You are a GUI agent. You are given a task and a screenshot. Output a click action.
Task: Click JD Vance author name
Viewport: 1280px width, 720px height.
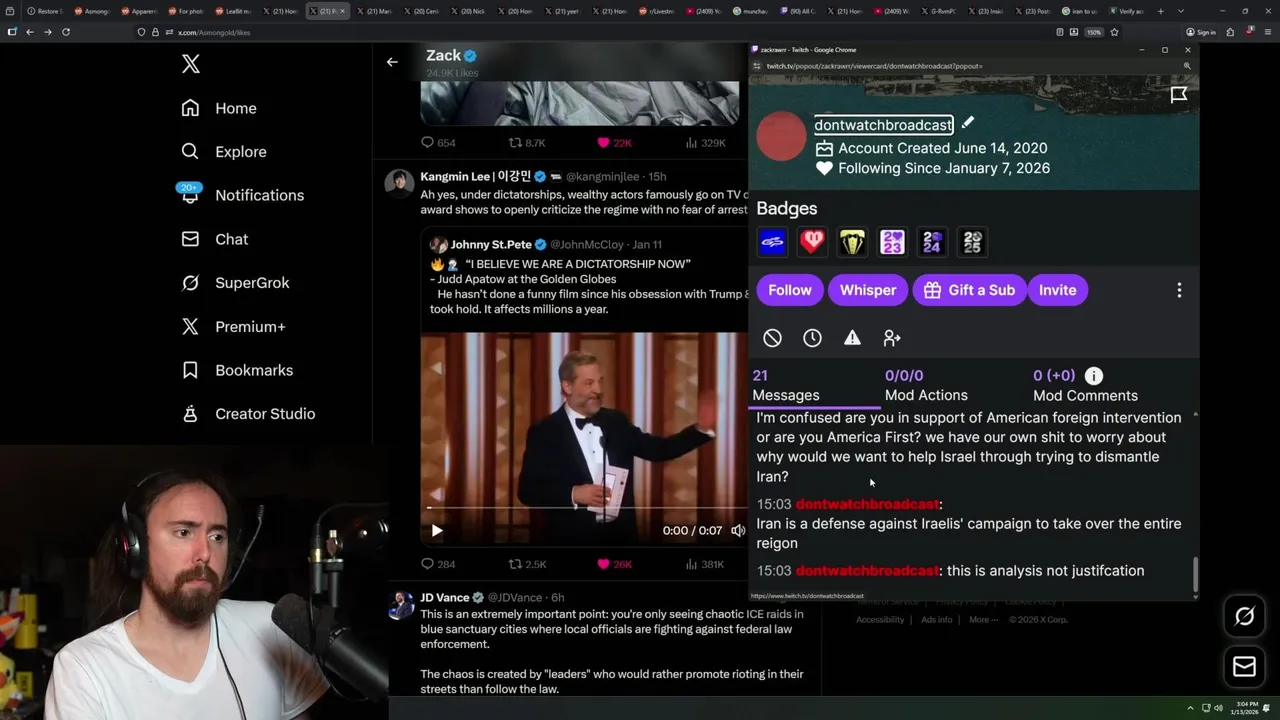[x=446, y=597]
